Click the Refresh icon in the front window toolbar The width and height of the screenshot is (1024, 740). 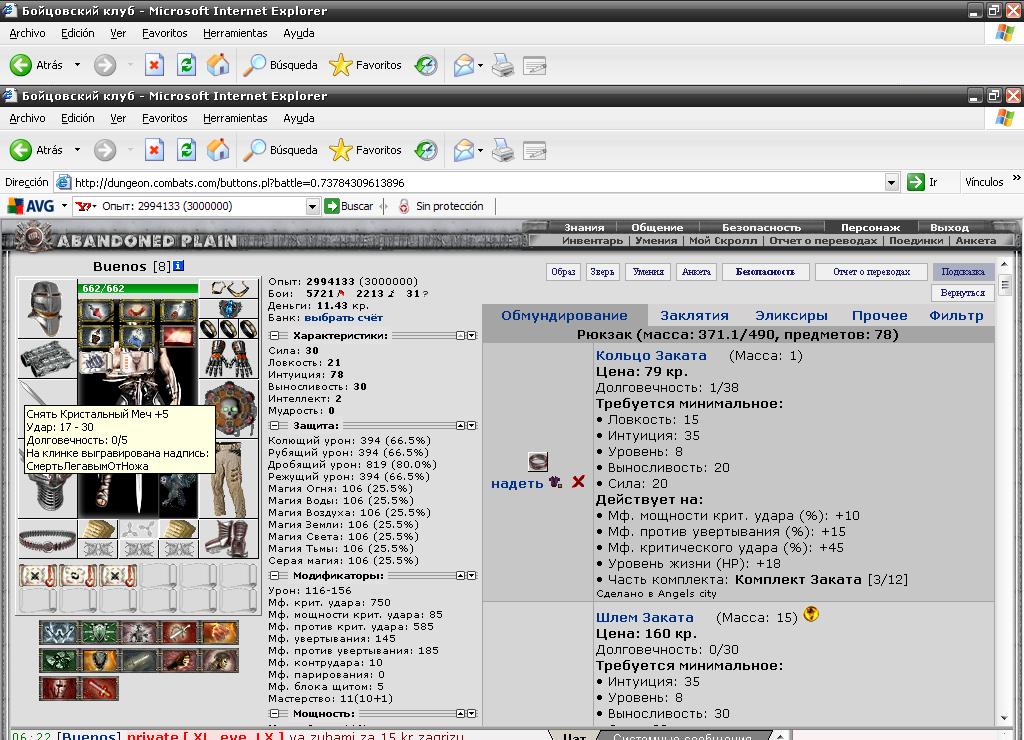point(186,150)
